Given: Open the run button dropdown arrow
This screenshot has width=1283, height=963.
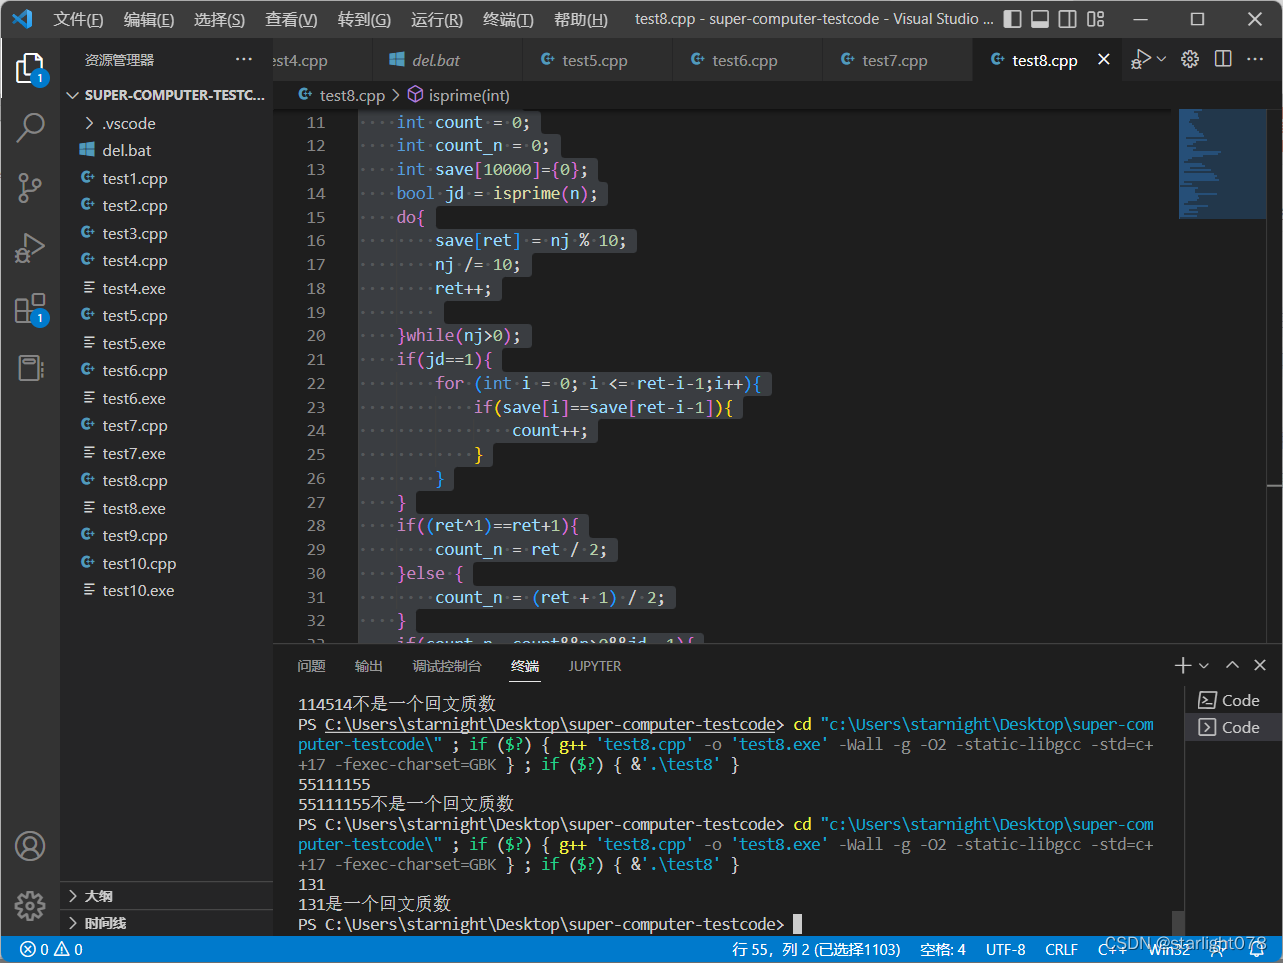Looking at the screenshot, I should tap(1161, 60).
